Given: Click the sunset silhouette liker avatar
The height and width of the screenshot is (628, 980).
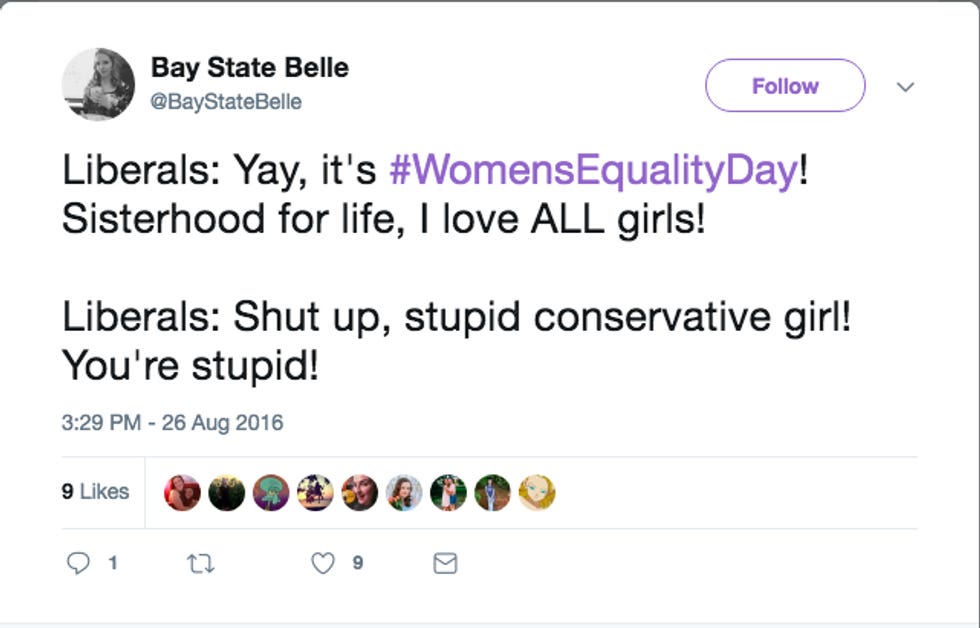Looking at the screenshot, I should pos(315,492).
